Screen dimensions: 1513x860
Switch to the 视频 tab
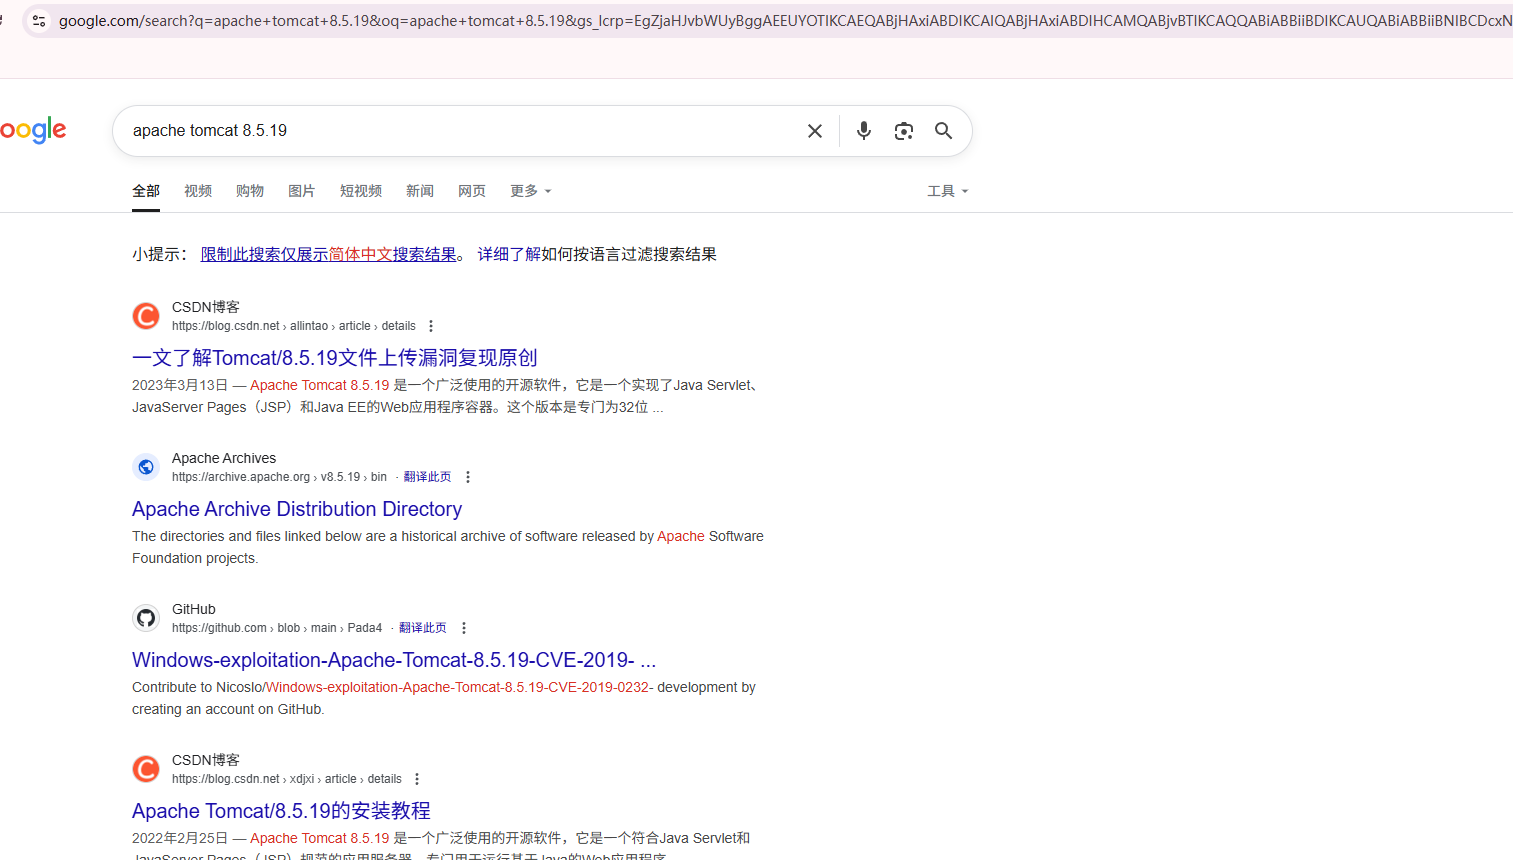(x=198, y=191)
